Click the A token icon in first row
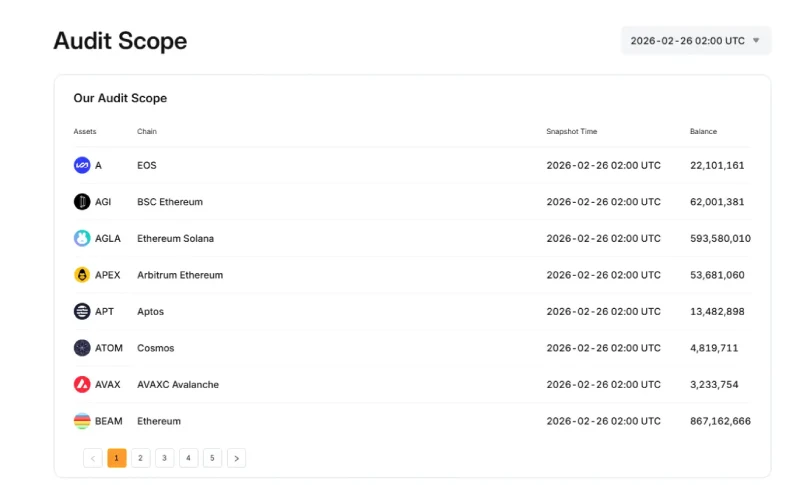Image resolution: width=800 pixels, height=485 pixels. coord(82,165)
